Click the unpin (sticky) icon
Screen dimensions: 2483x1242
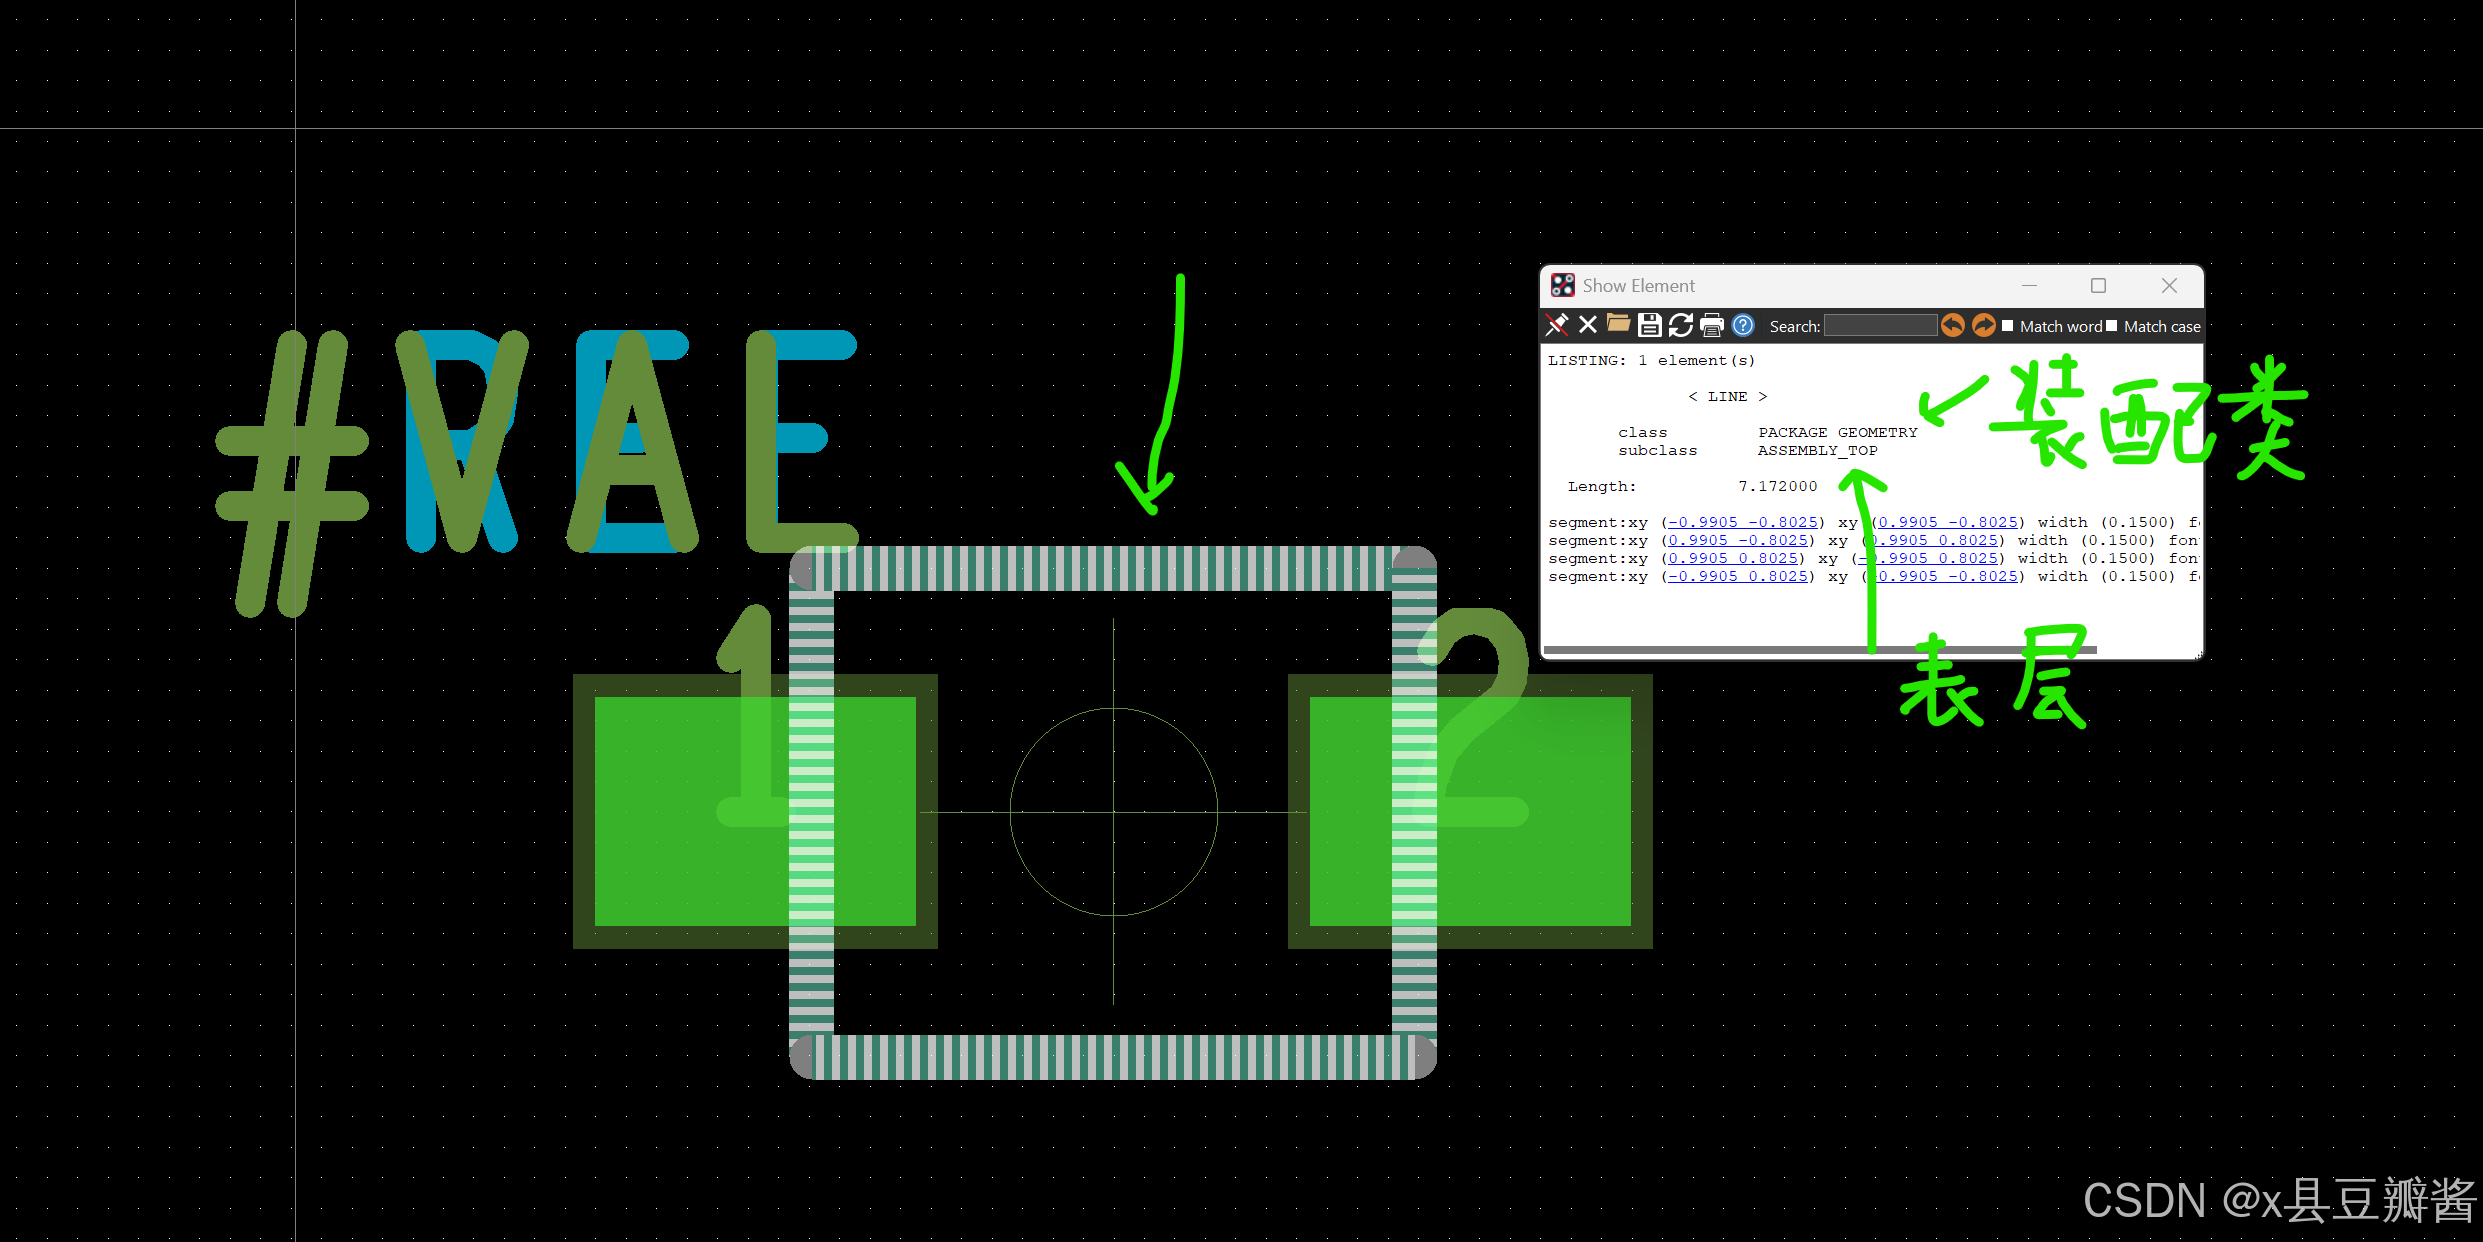tap(1557, 325)
